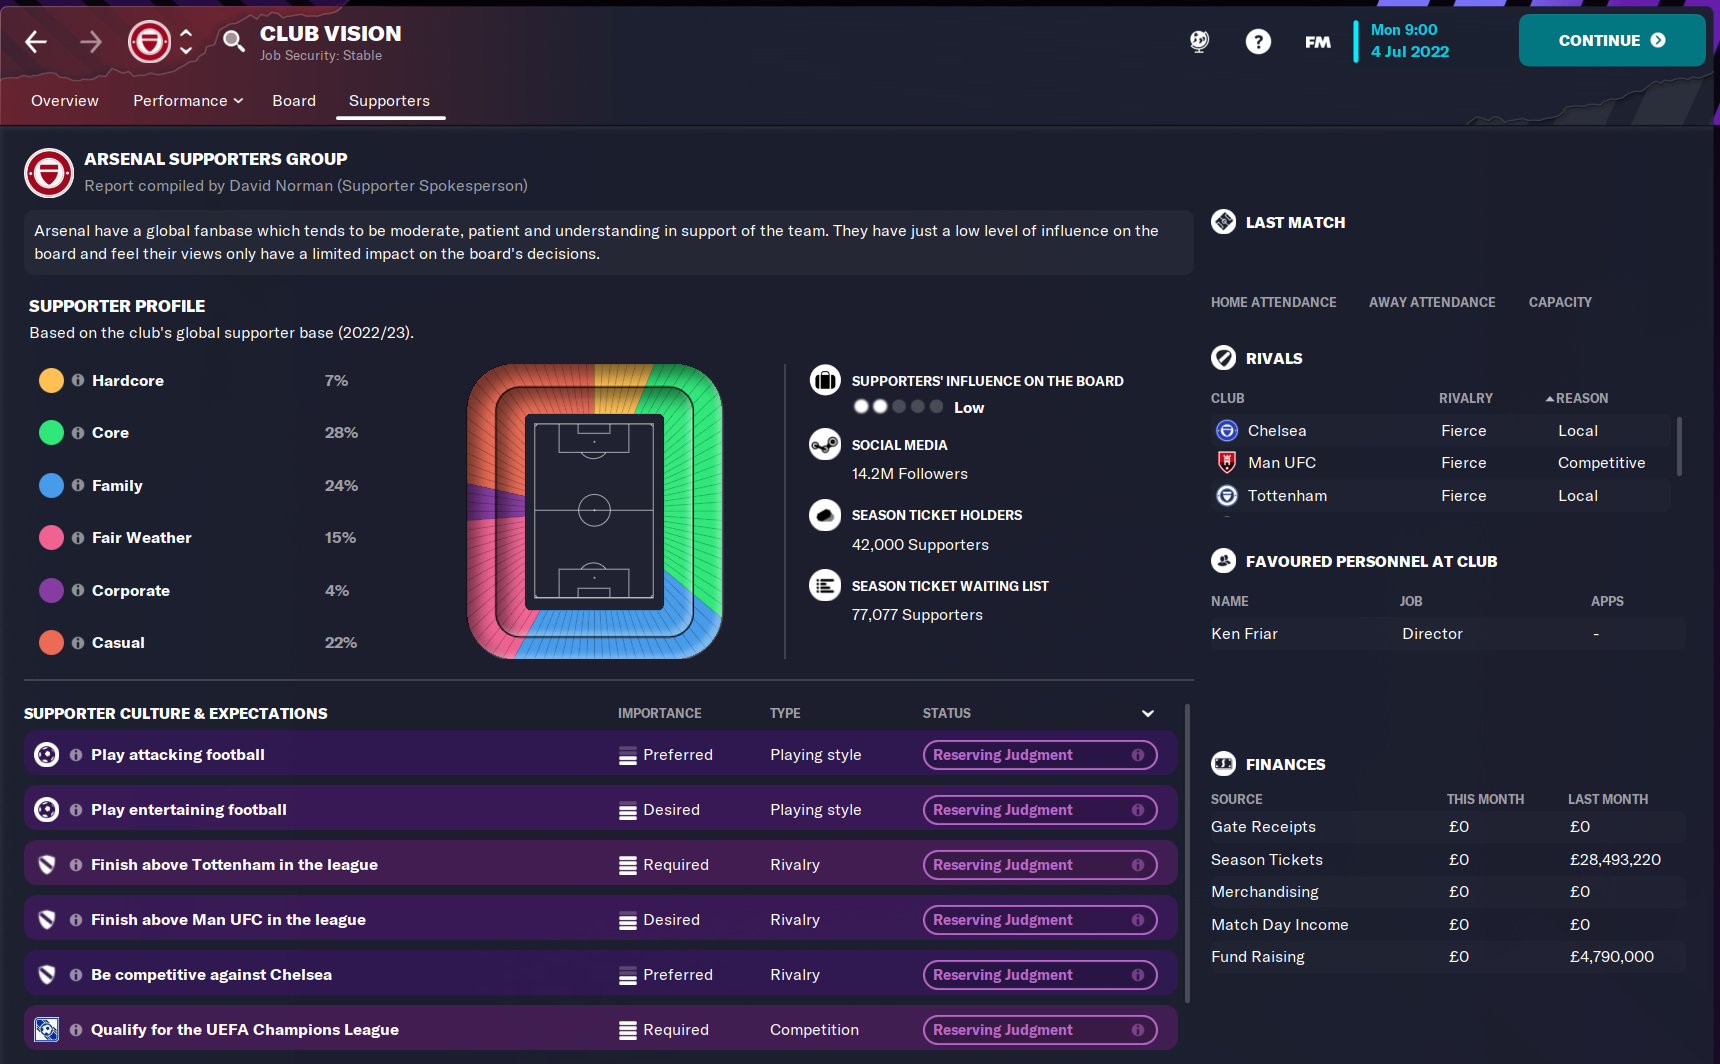
Task: Click the rivals list scrollbar
Action: click(x=1679, y=446)
